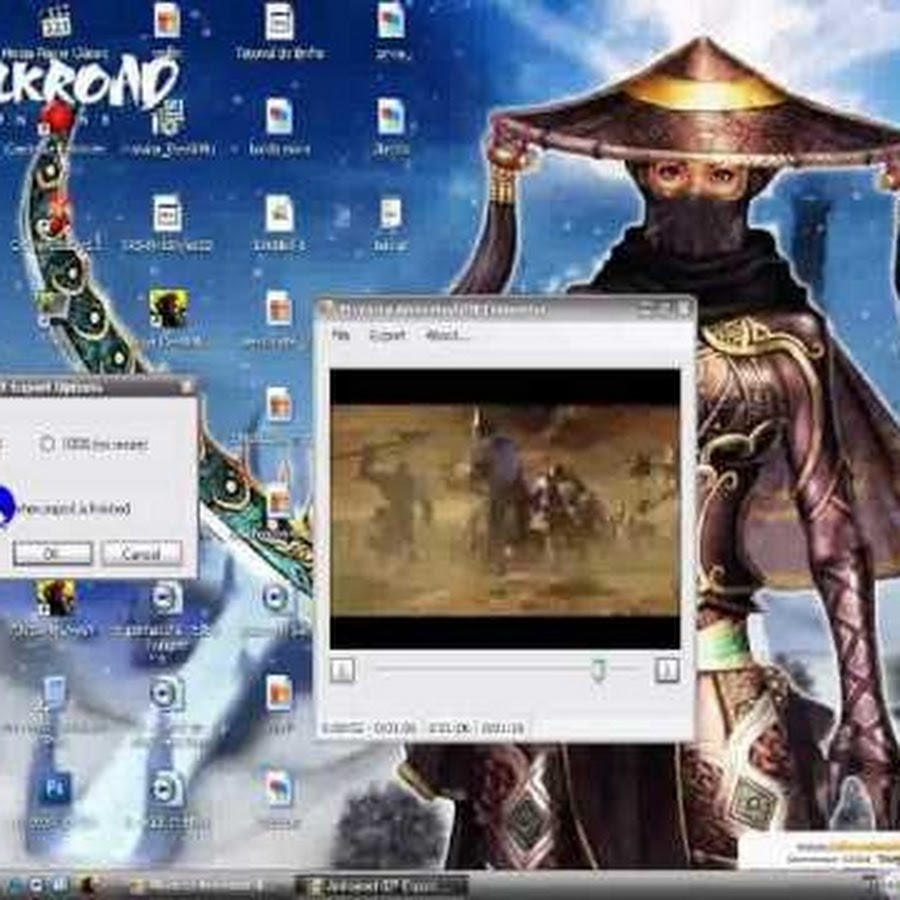Viewport: 900px width, 900px height.
Task: Select the red ball desktop icon
Action: pos(58,116)
